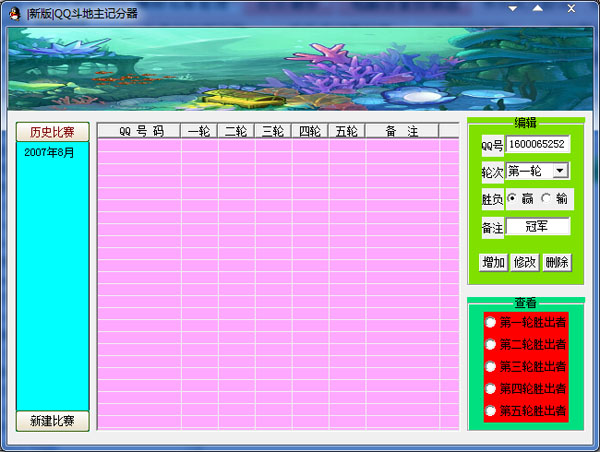Click the 备注 text field containing 冠军
The image size is (600, 452).
(x=537, y=227)
